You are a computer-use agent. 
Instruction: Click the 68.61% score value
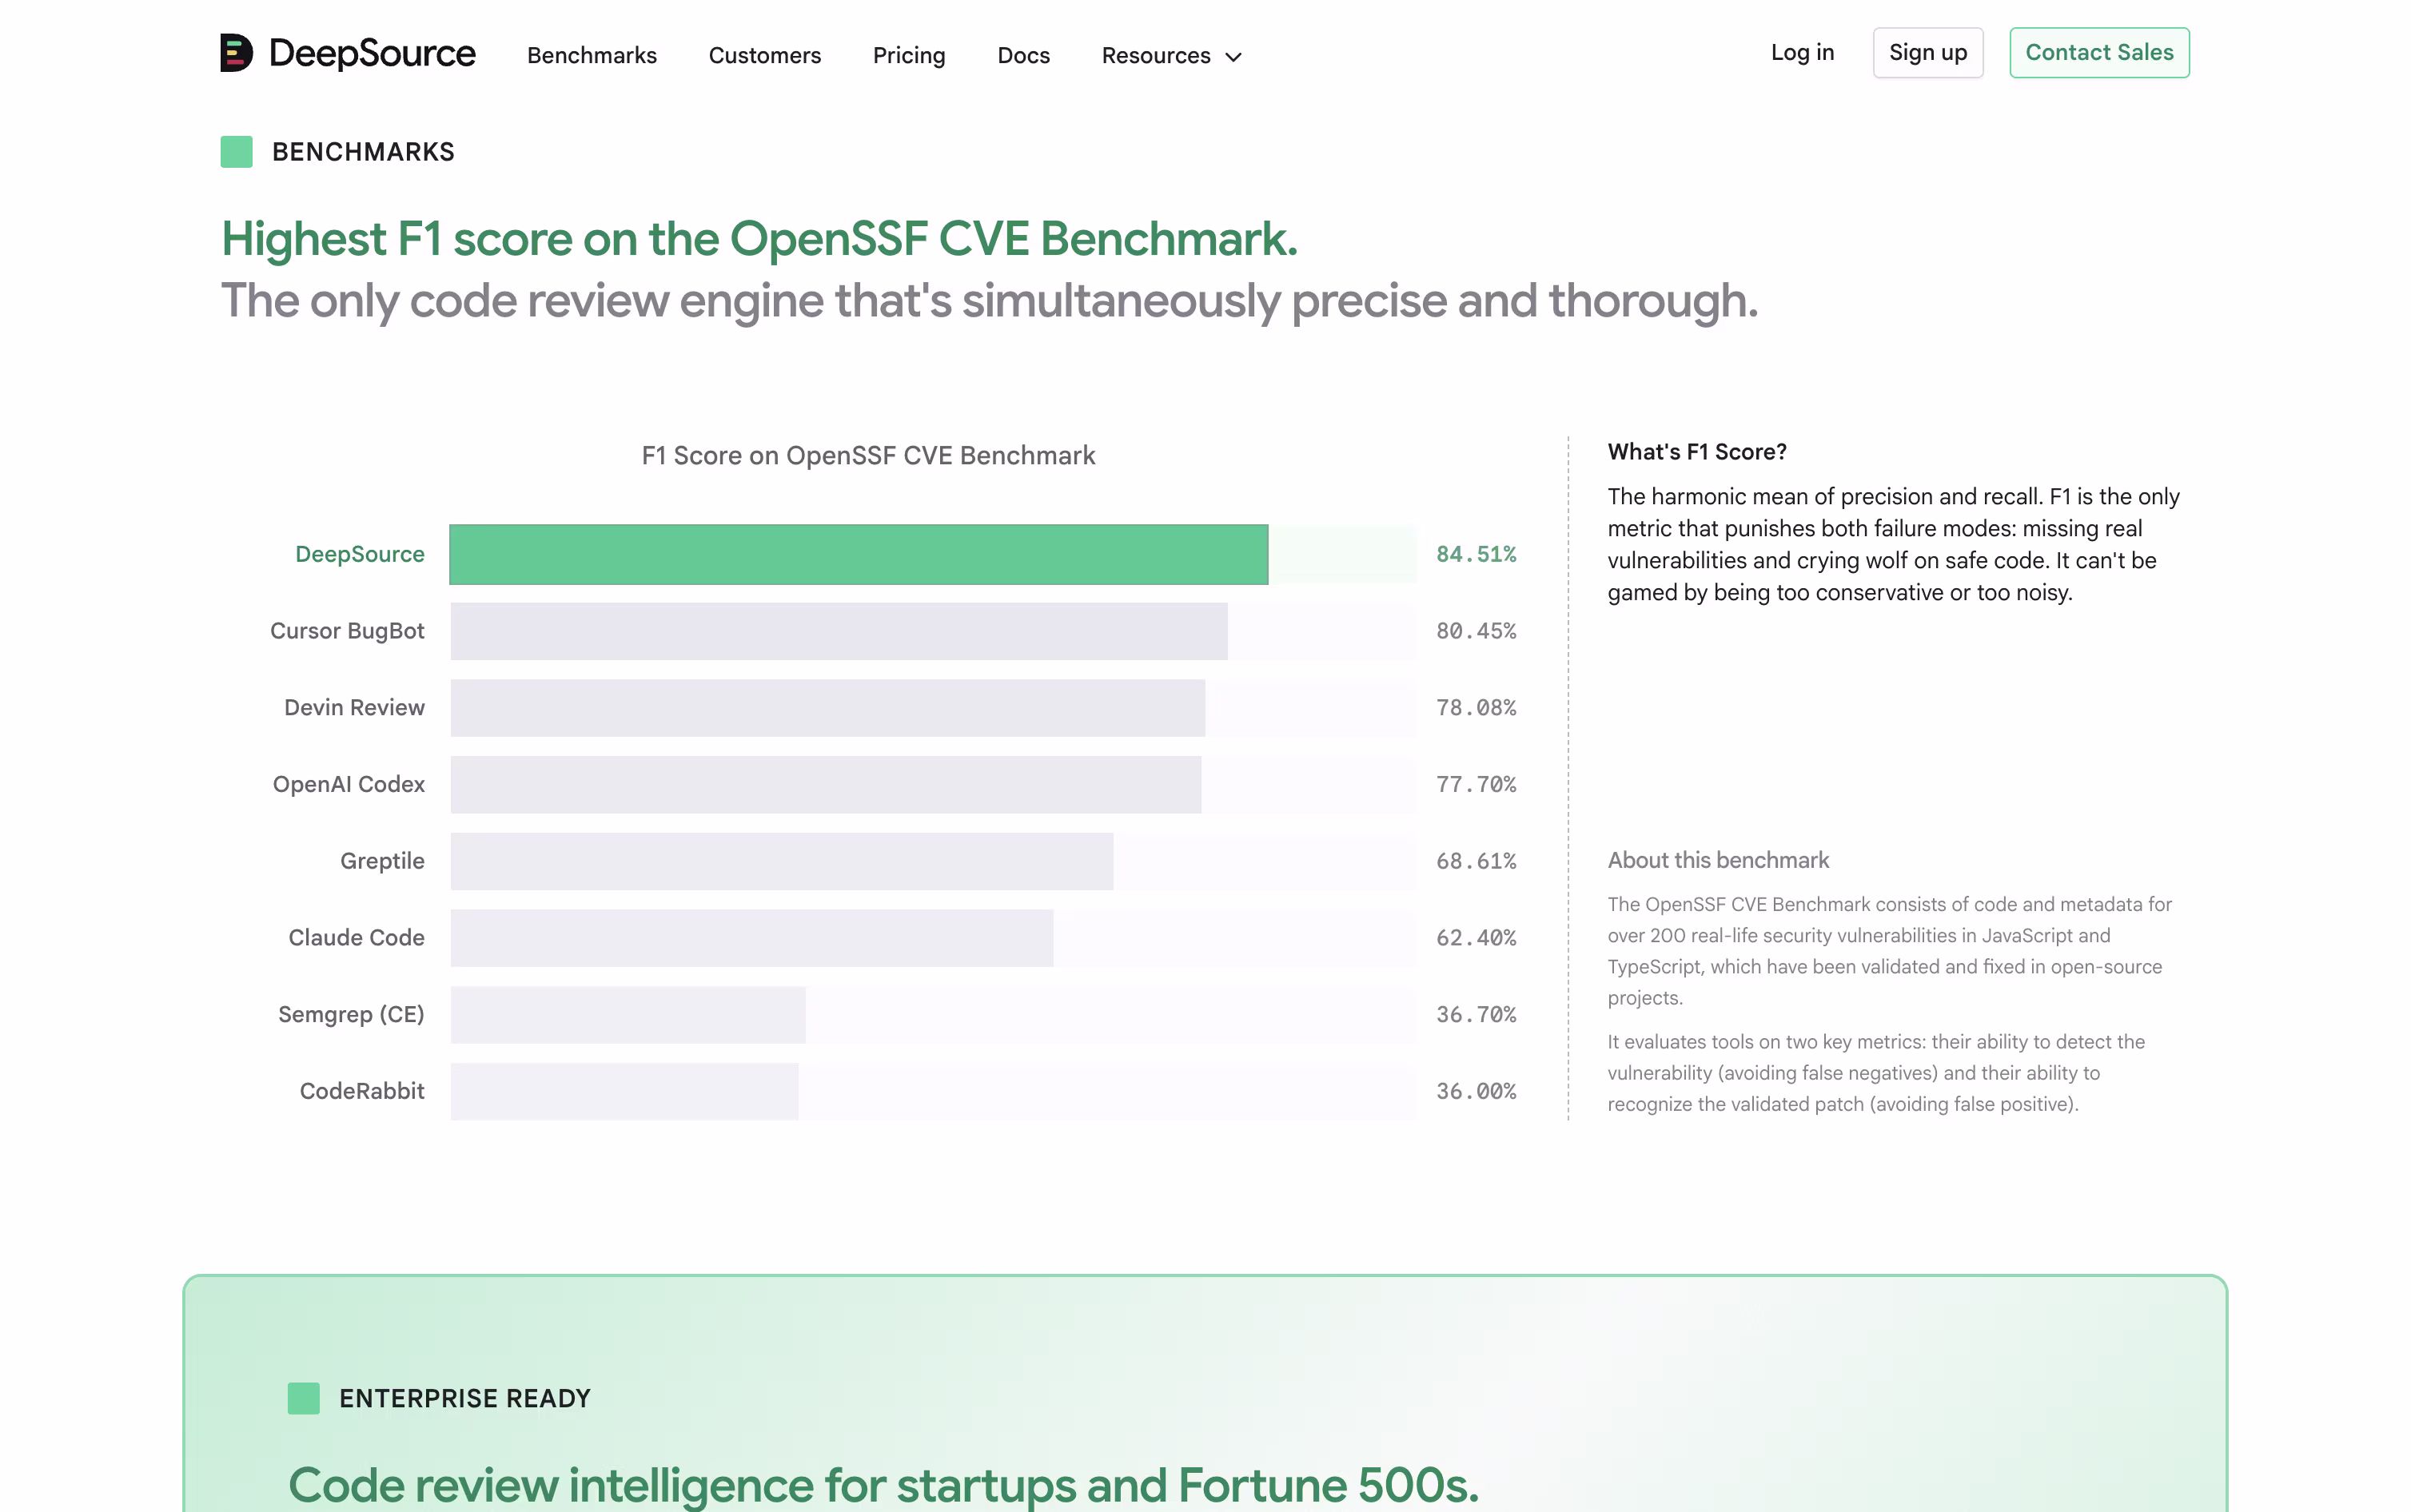tap(1476, 861)
